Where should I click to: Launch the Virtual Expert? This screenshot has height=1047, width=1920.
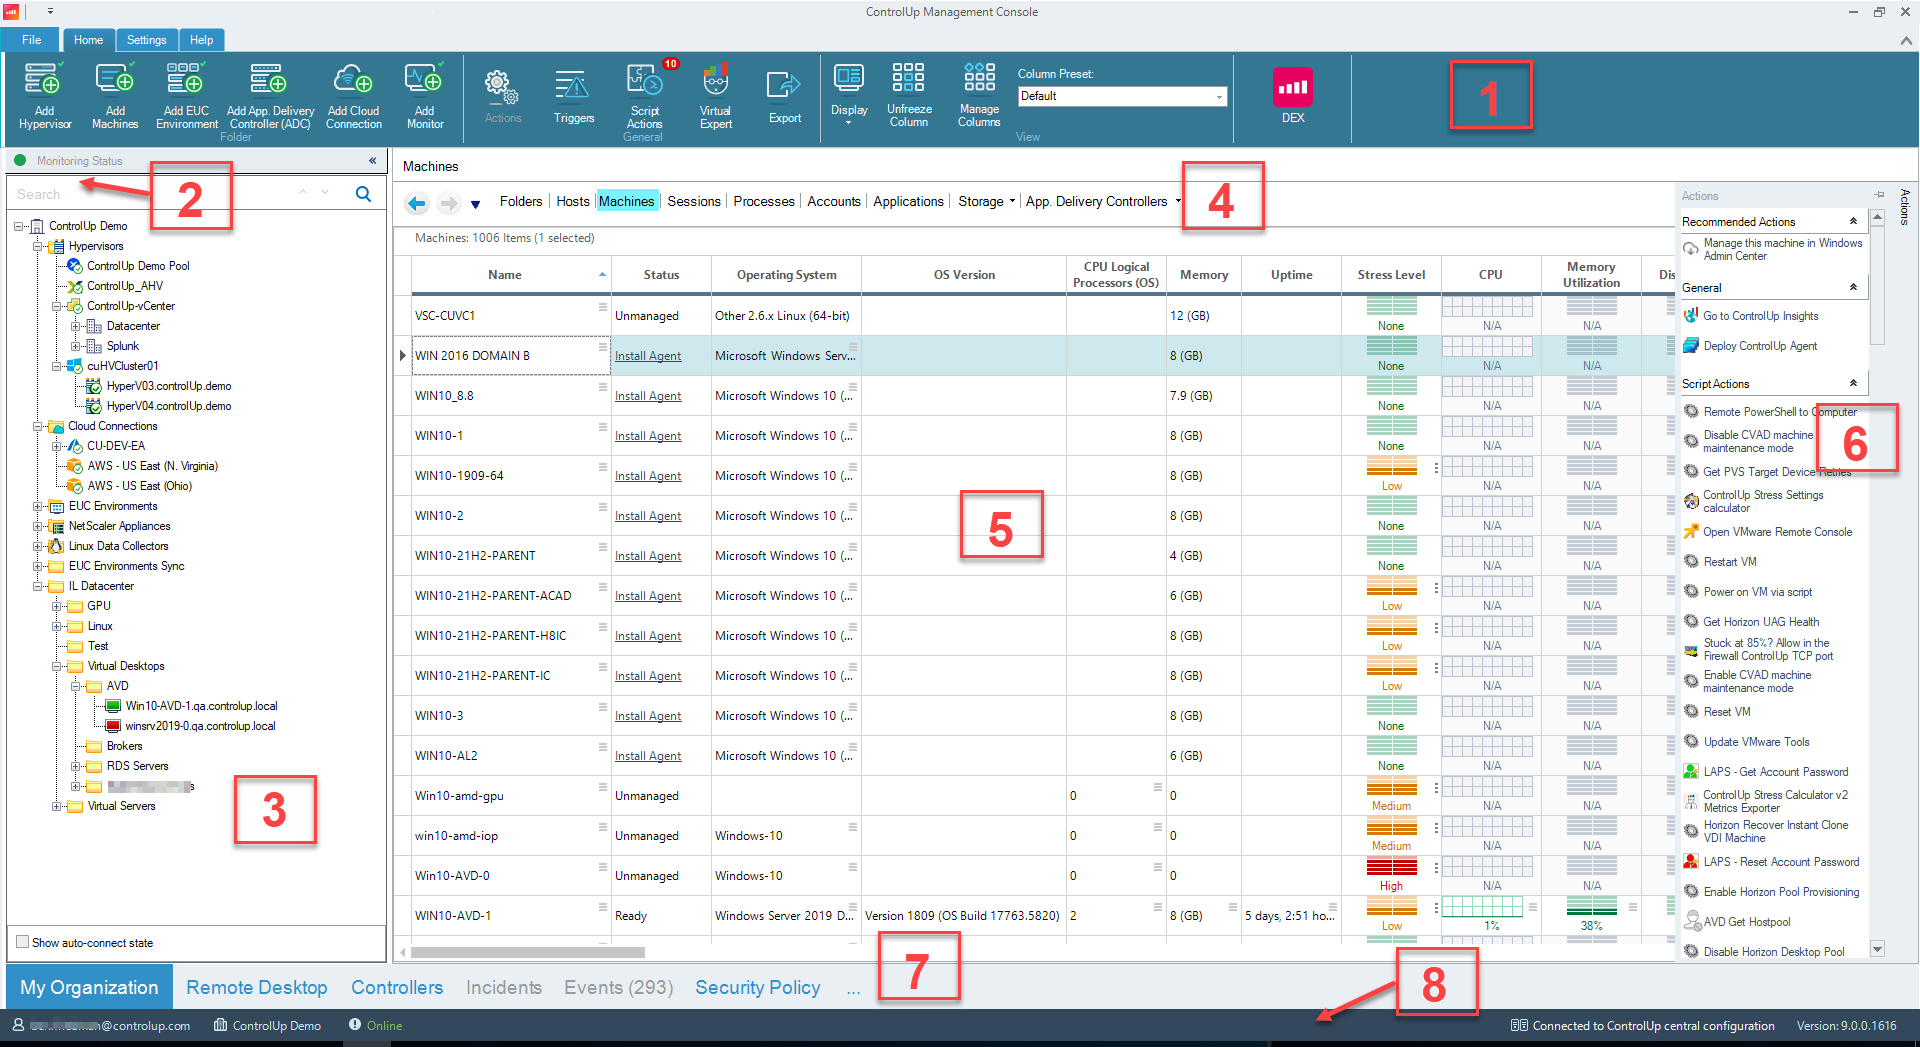716,95
